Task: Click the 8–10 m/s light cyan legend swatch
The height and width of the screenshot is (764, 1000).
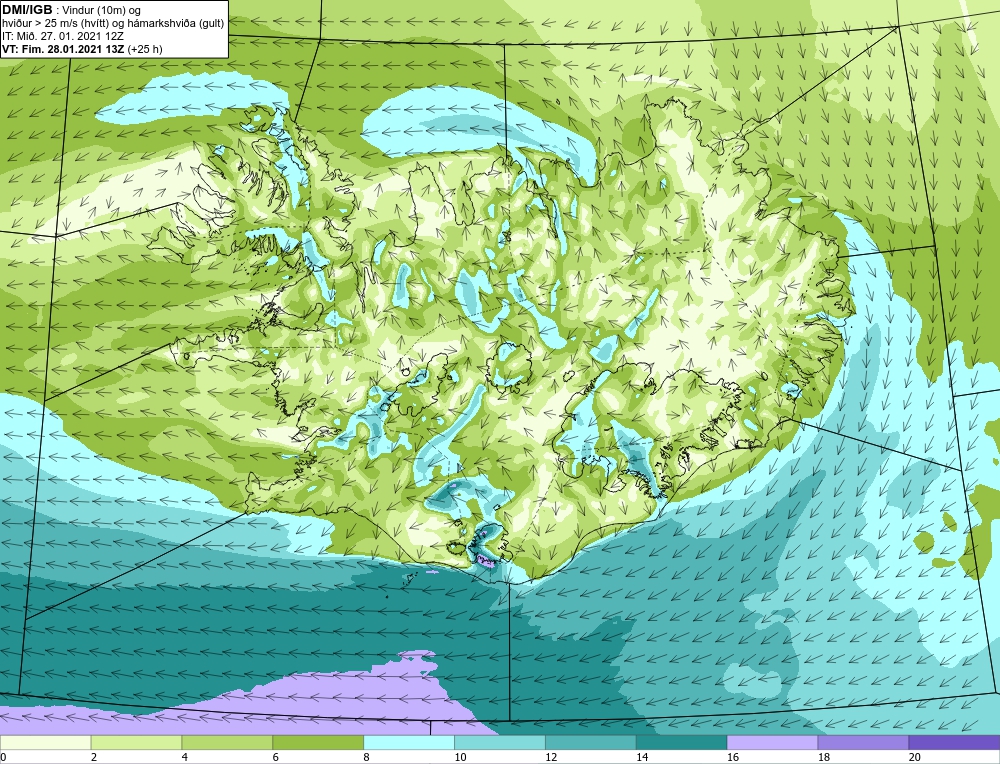Action: (x=409, y=742)
